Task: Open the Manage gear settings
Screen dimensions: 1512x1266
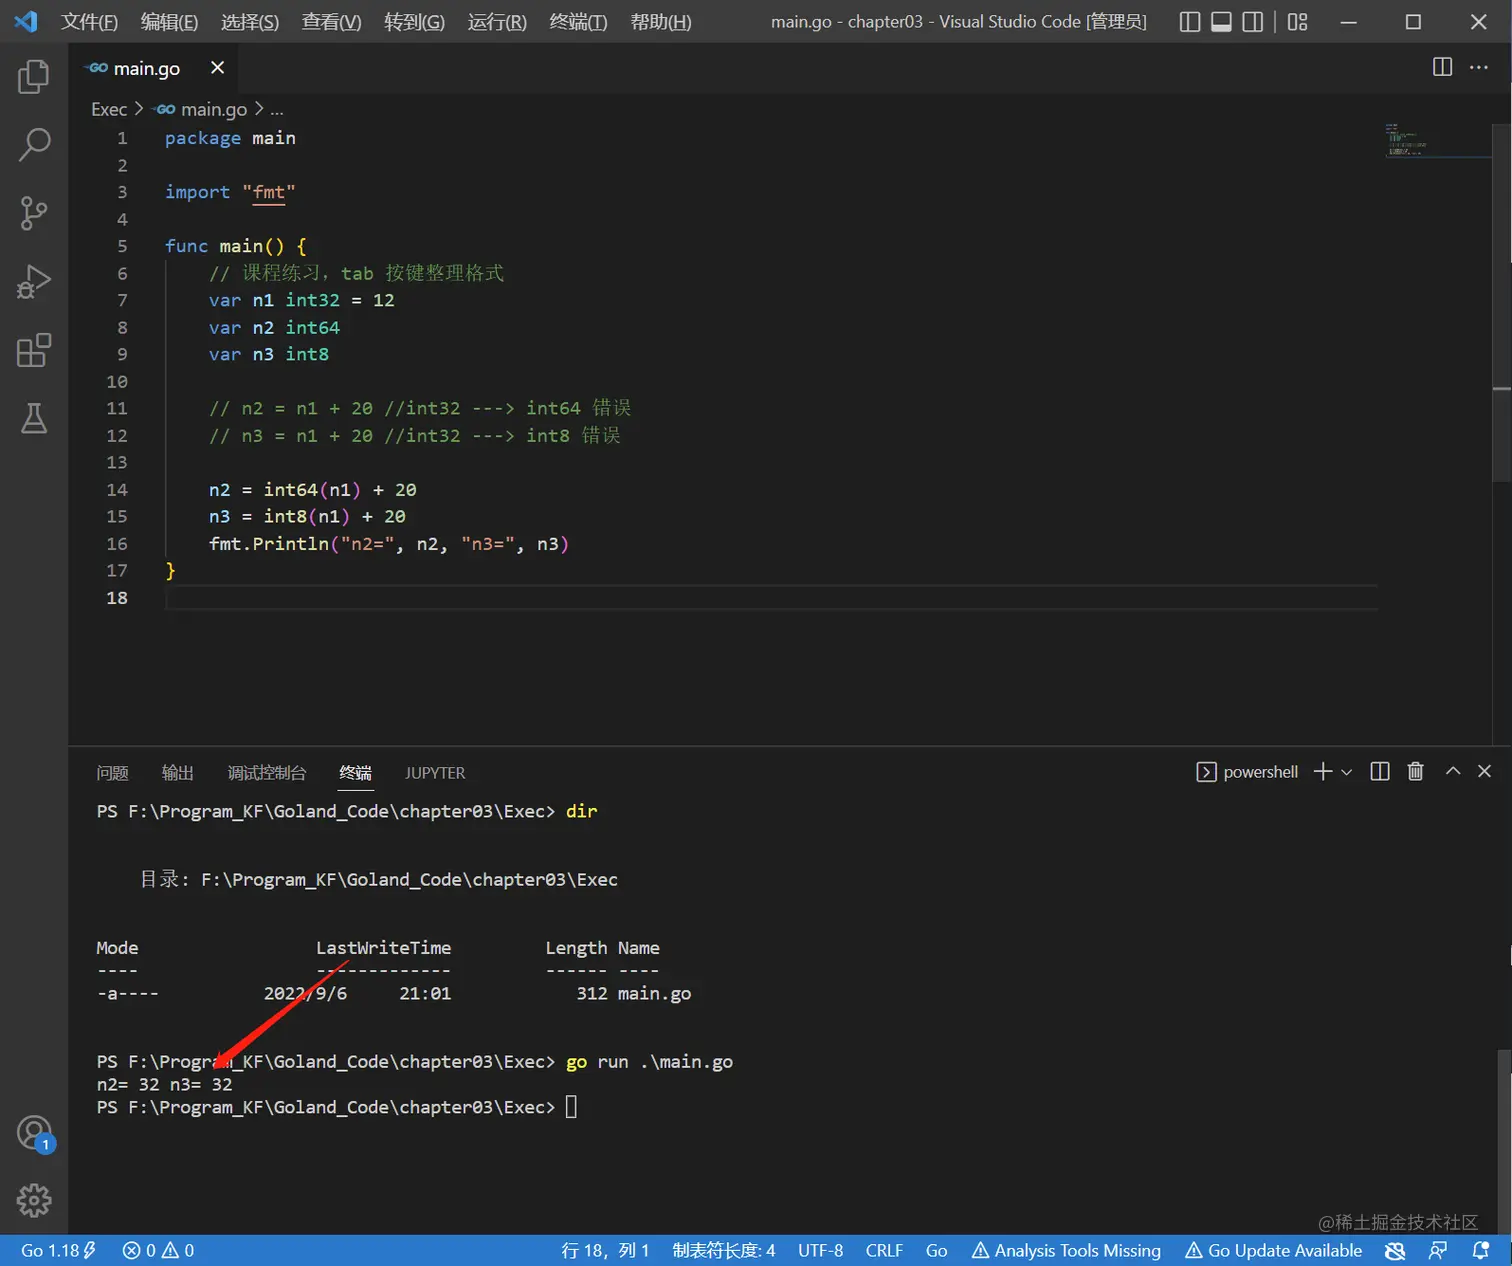Action: point(34,1200)
